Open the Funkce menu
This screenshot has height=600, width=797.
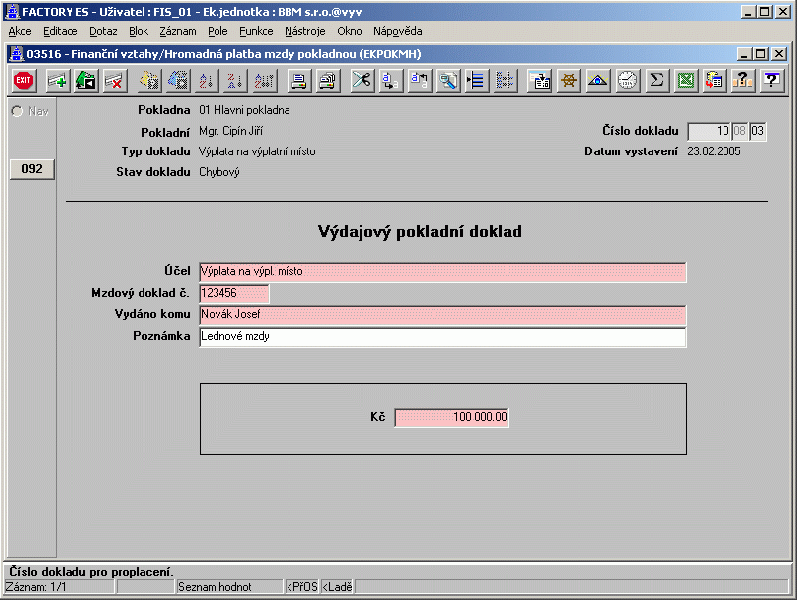[x=256, y=31]
